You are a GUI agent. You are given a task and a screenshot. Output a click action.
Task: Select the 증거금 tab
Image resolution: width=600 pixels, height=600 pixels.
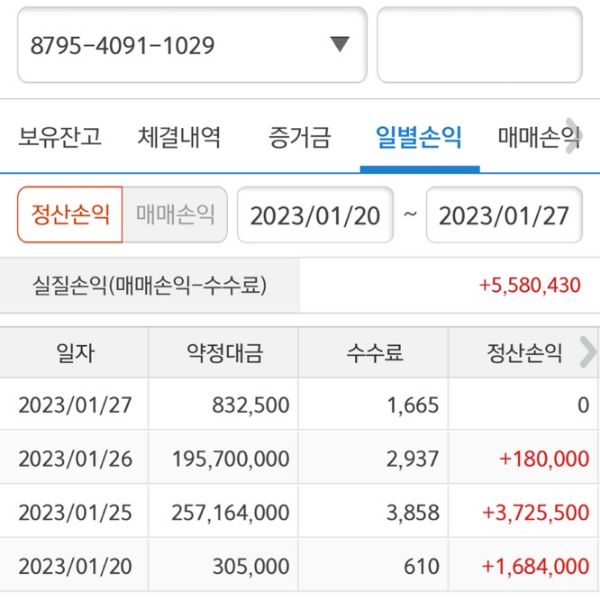pyautogui.click(x=299, y=137)
